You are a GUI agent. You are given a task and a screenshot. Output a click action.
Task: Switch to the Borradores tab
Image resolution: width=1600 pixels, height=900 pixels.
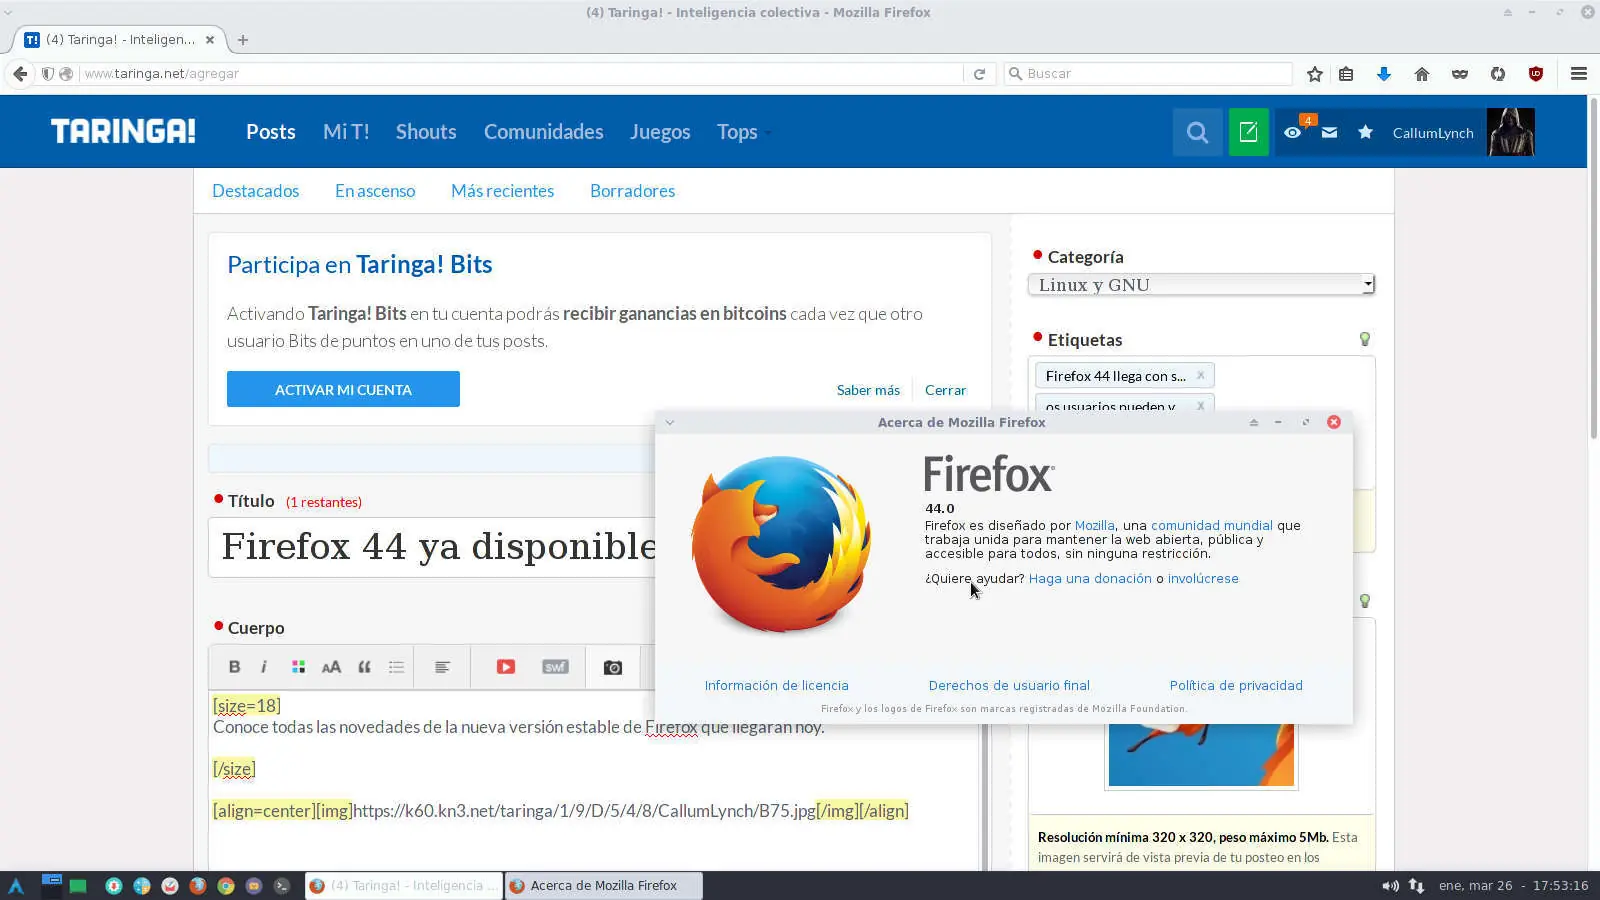[x=632, y=191]
